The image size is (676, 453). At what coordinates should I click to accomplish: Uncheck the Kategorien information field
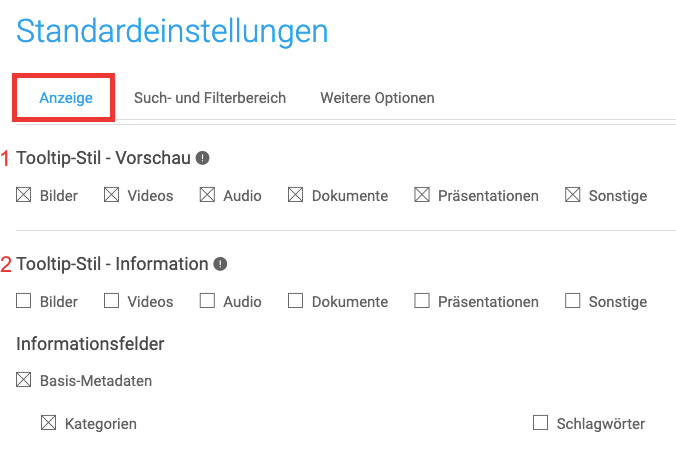click(x=49, y=423)
